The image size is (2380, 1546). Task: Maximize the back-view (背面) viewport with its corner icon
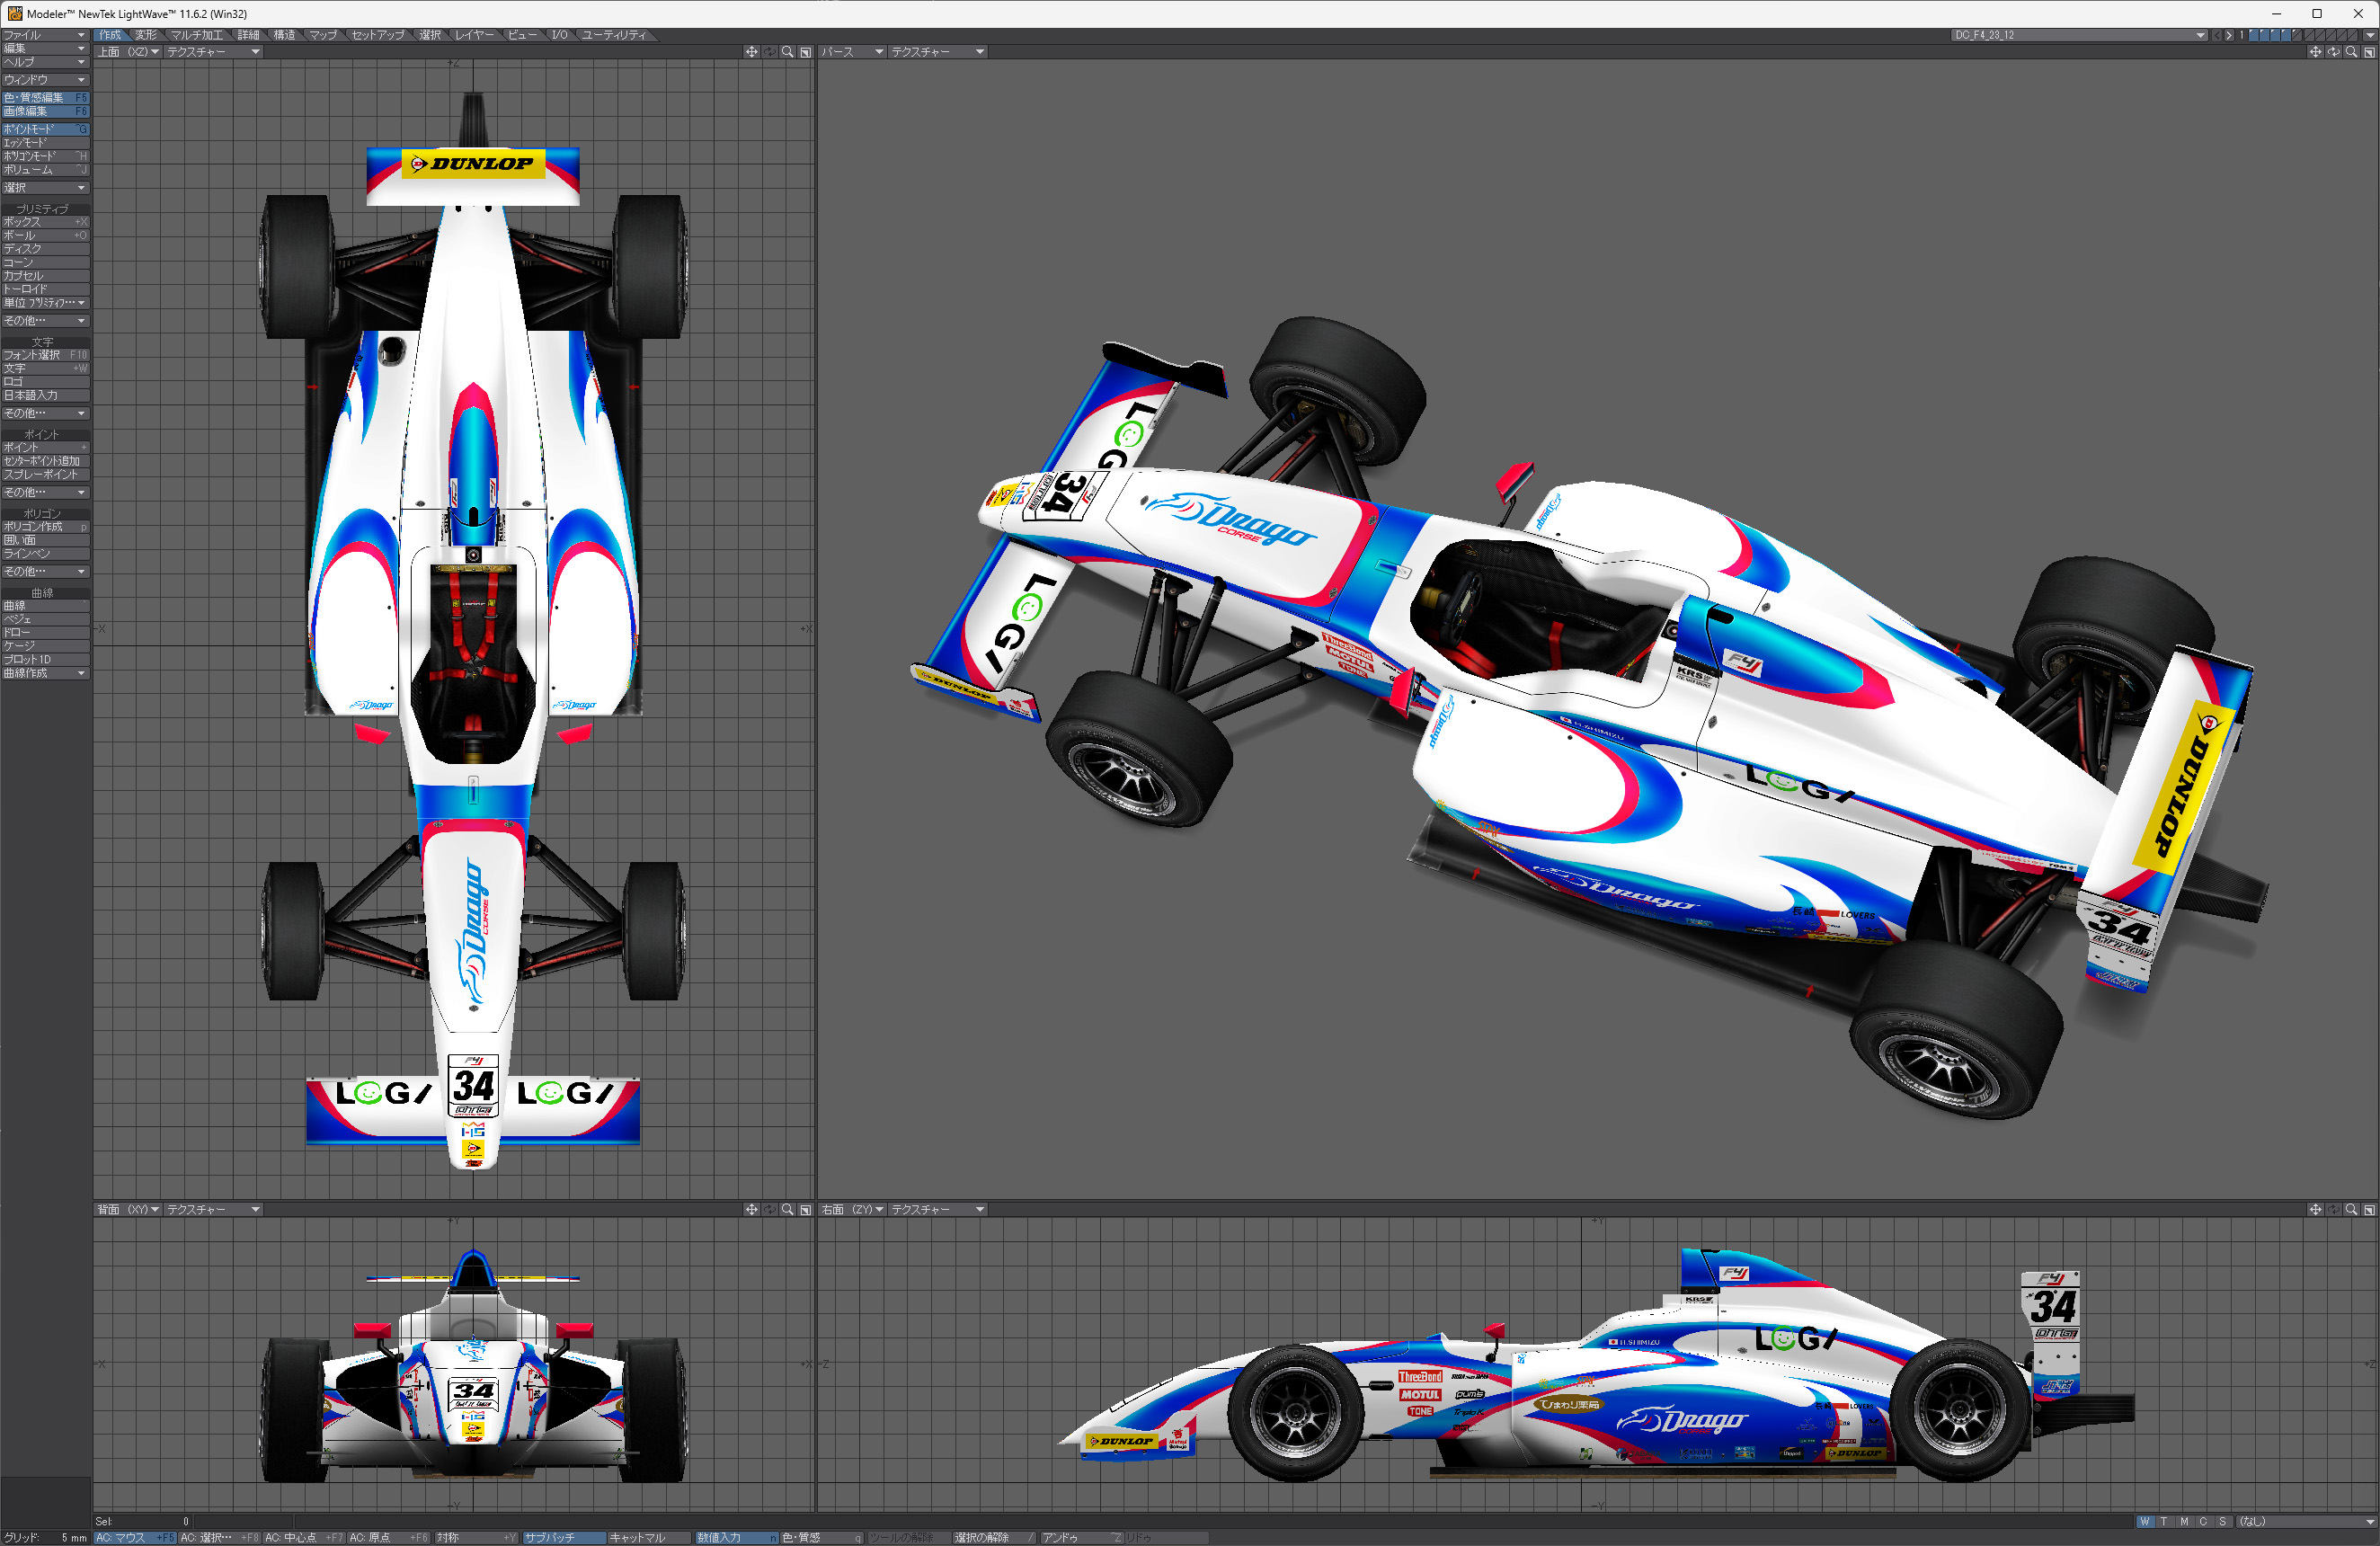(806, 1209)
